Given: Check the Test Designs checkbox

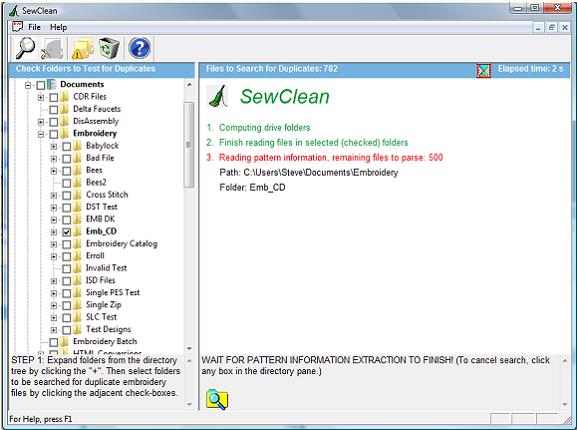Looking at the screenshot, I should [x=67, y=330].
